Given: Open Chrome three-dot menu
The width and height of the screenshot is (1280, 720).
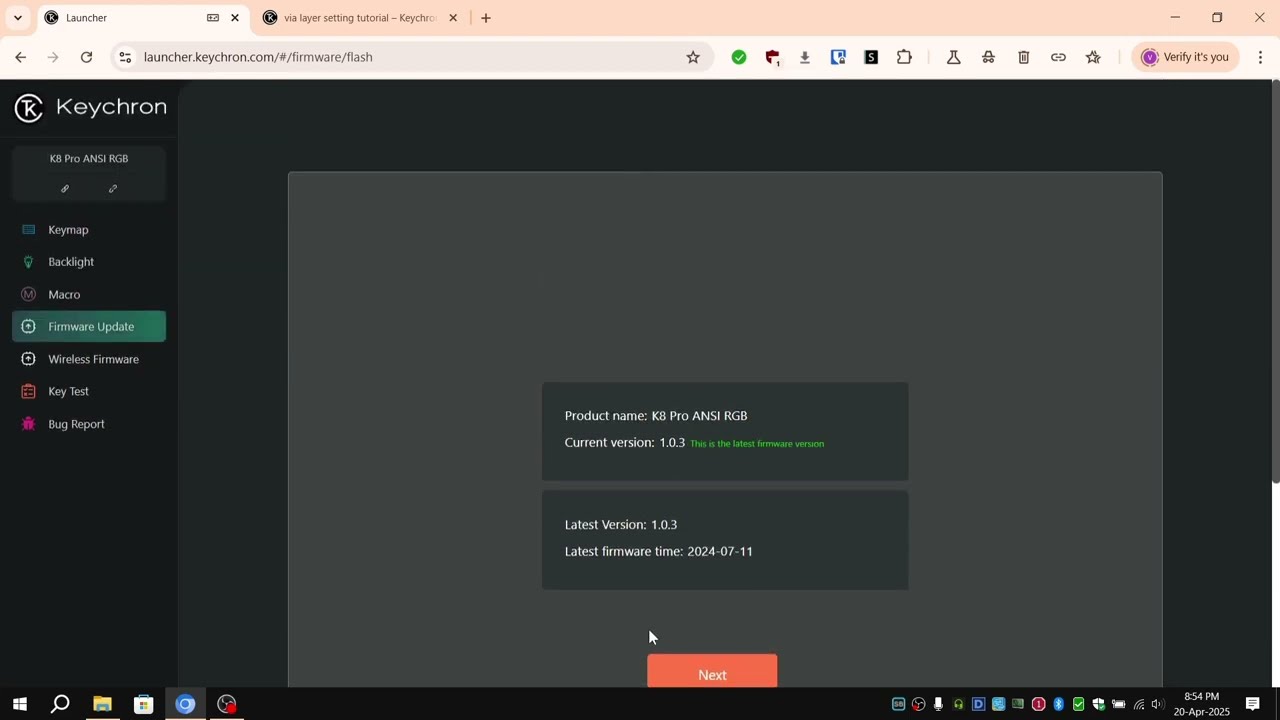Looking at the screenshot, I should 1260,57.
